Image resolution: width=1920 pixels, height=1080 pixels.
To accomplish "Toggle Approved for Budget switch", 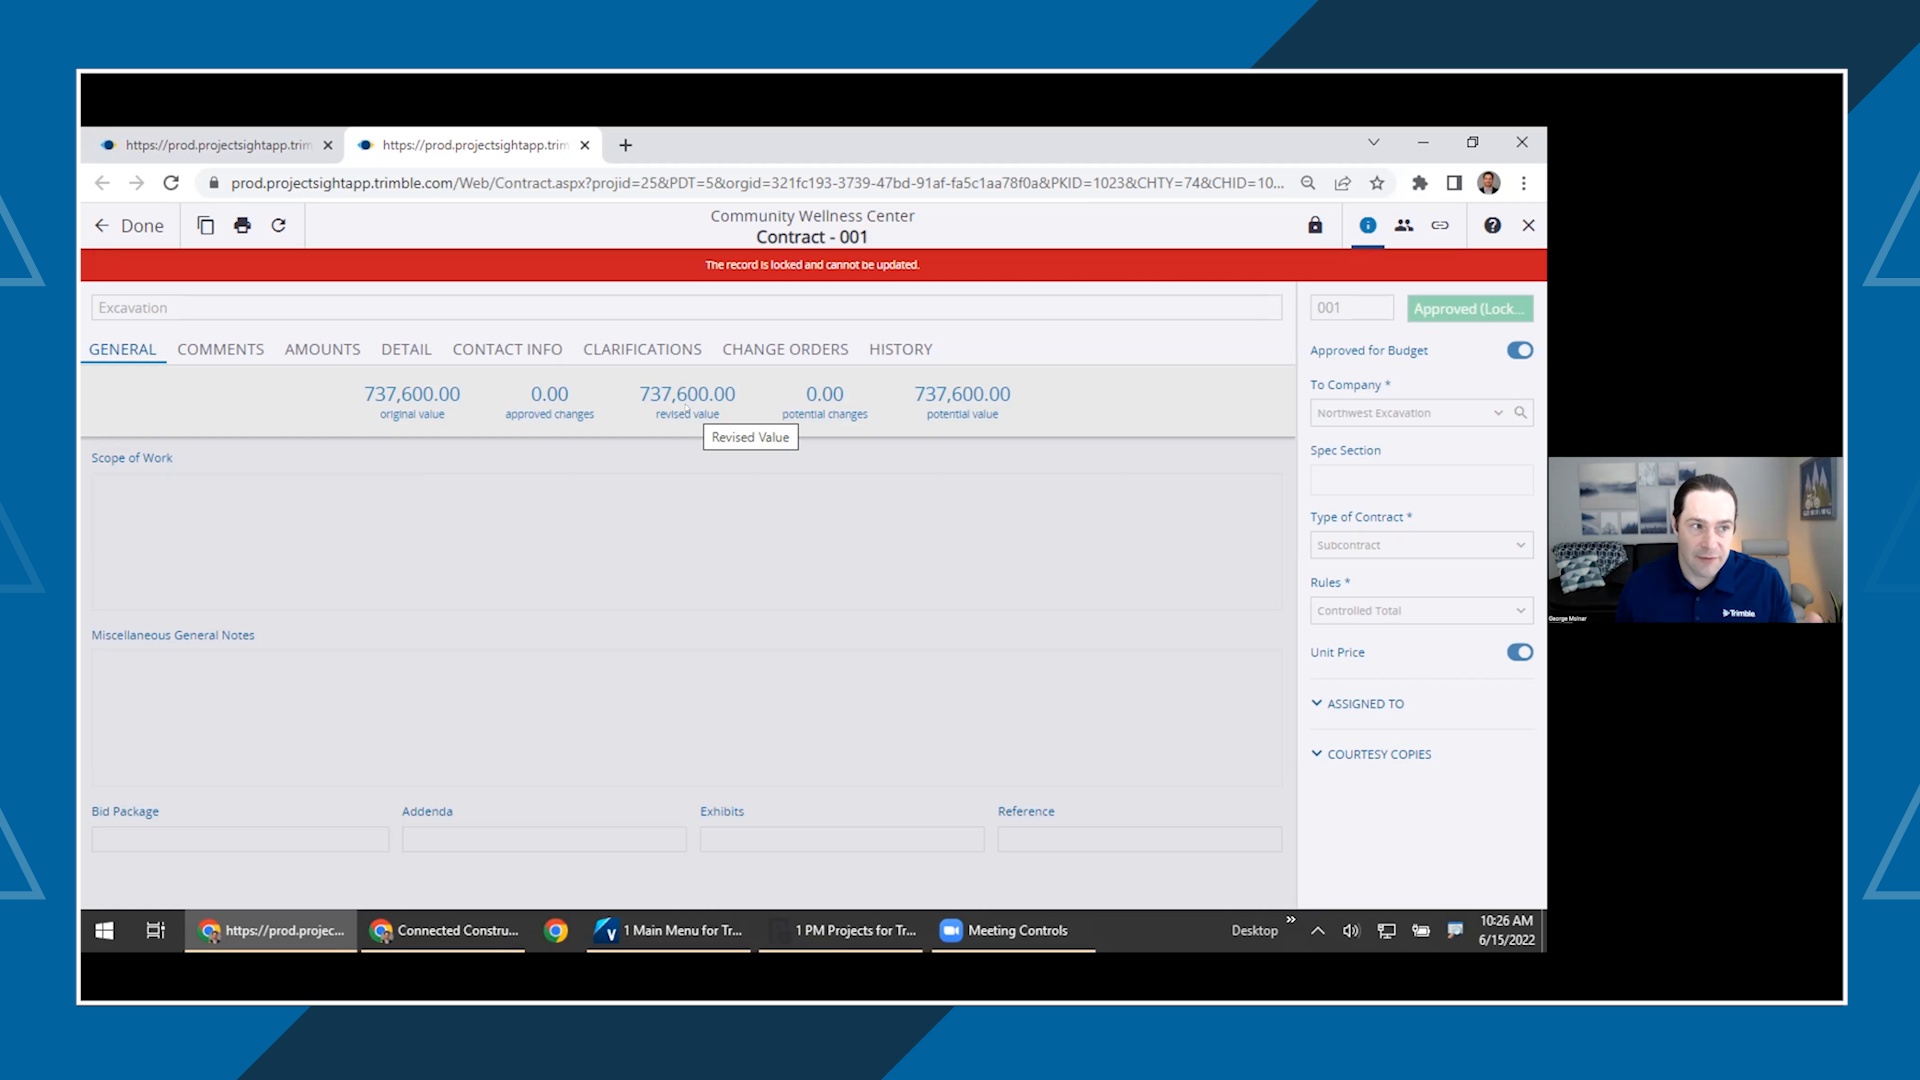I will click(x=1519, y=350).
